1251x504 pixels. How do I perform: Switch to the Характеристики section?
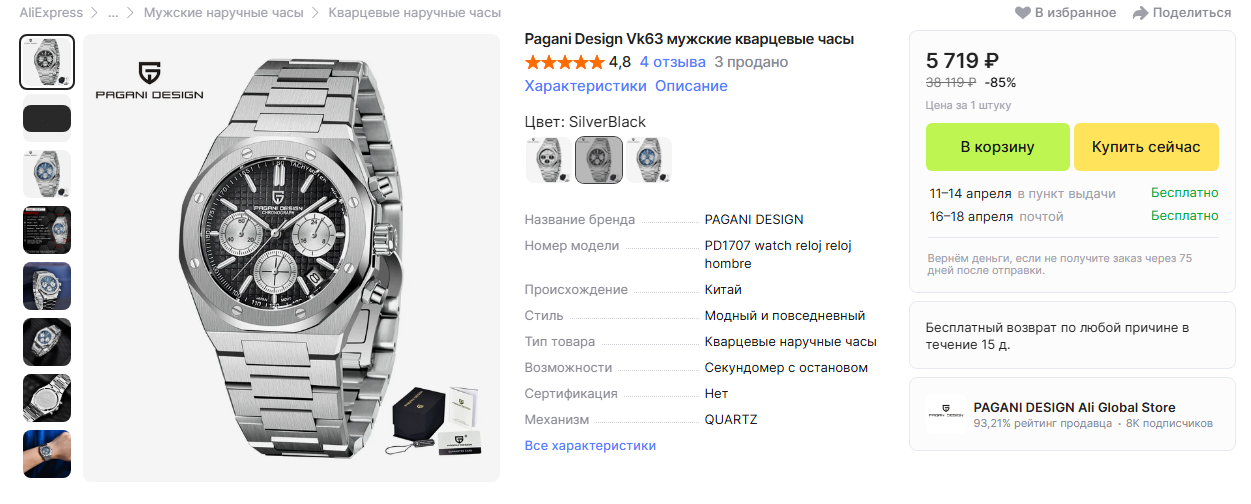click(x=586, y=86)
